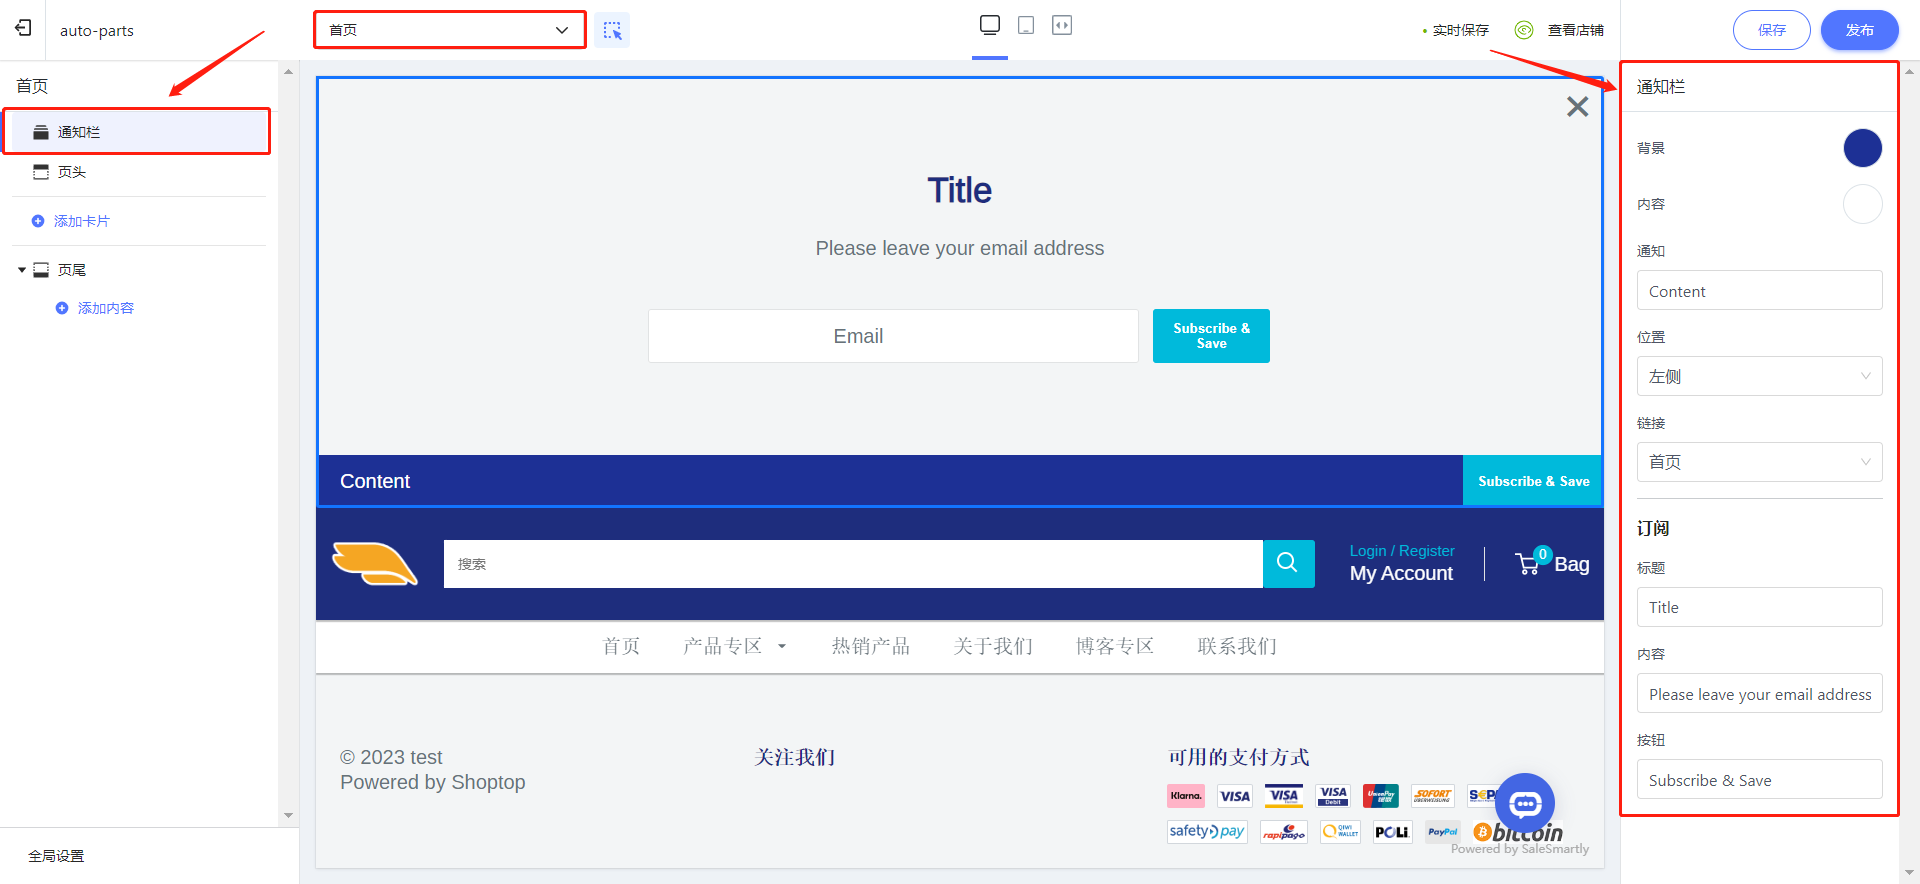This screenshot has height=884, width=1920.
Task: Switch to fullscreen width preview icon
Action: [x=1062, y=25]
